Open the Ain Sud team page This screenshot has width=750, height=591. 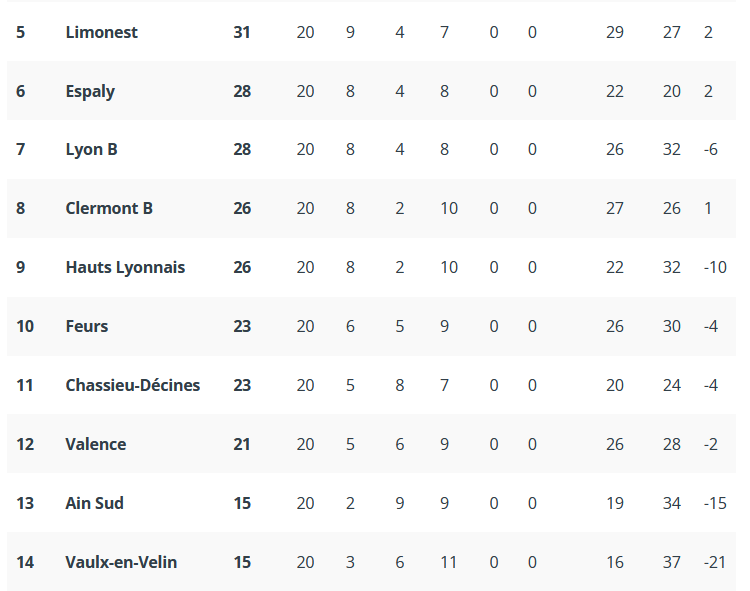click(x=95, y=503)
